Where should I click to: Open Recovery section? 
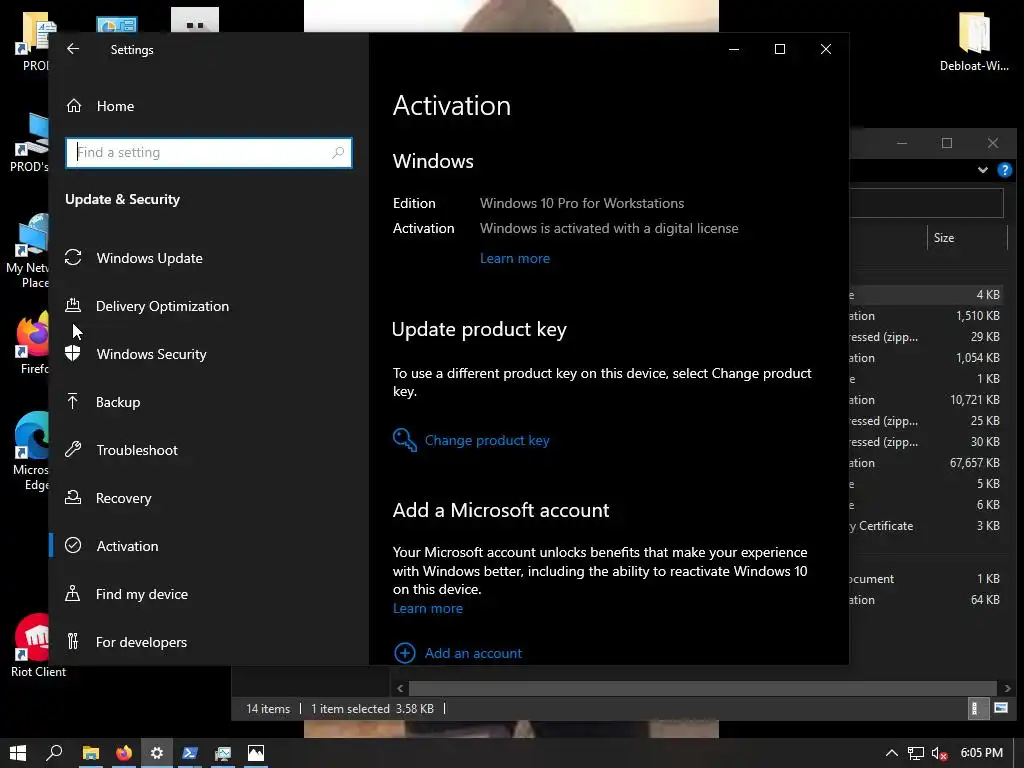pyautogui.click(x=123, y=498)
